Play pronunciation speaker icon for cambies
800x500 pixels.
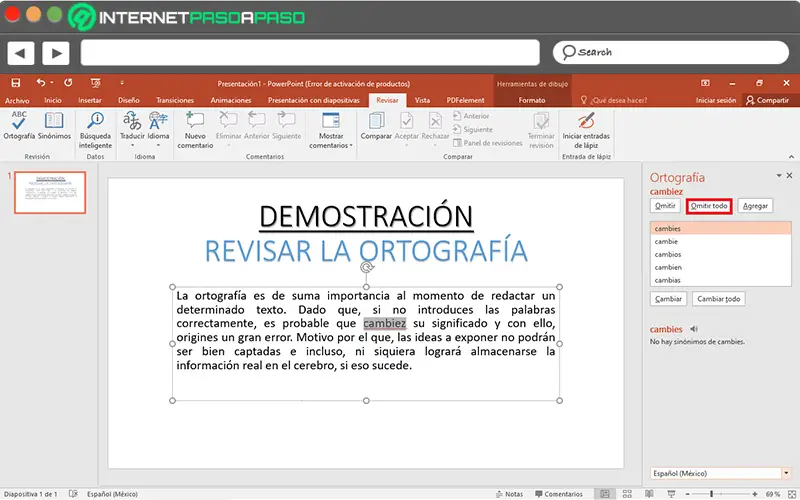point(694,329)
